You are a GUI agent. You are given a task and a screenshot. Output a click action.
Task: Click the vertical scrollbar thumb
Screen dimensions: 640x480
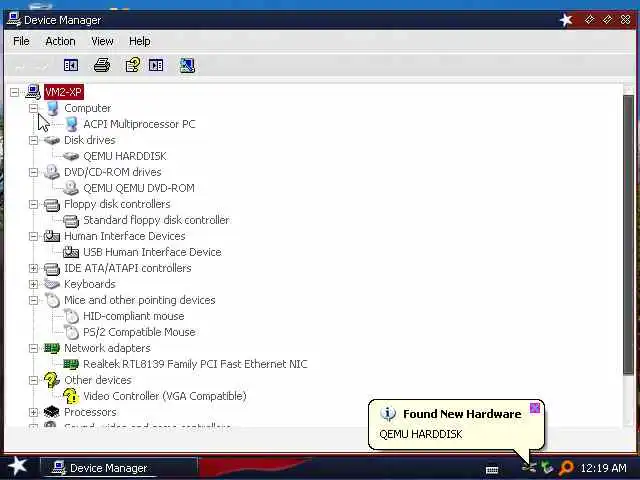629,235
